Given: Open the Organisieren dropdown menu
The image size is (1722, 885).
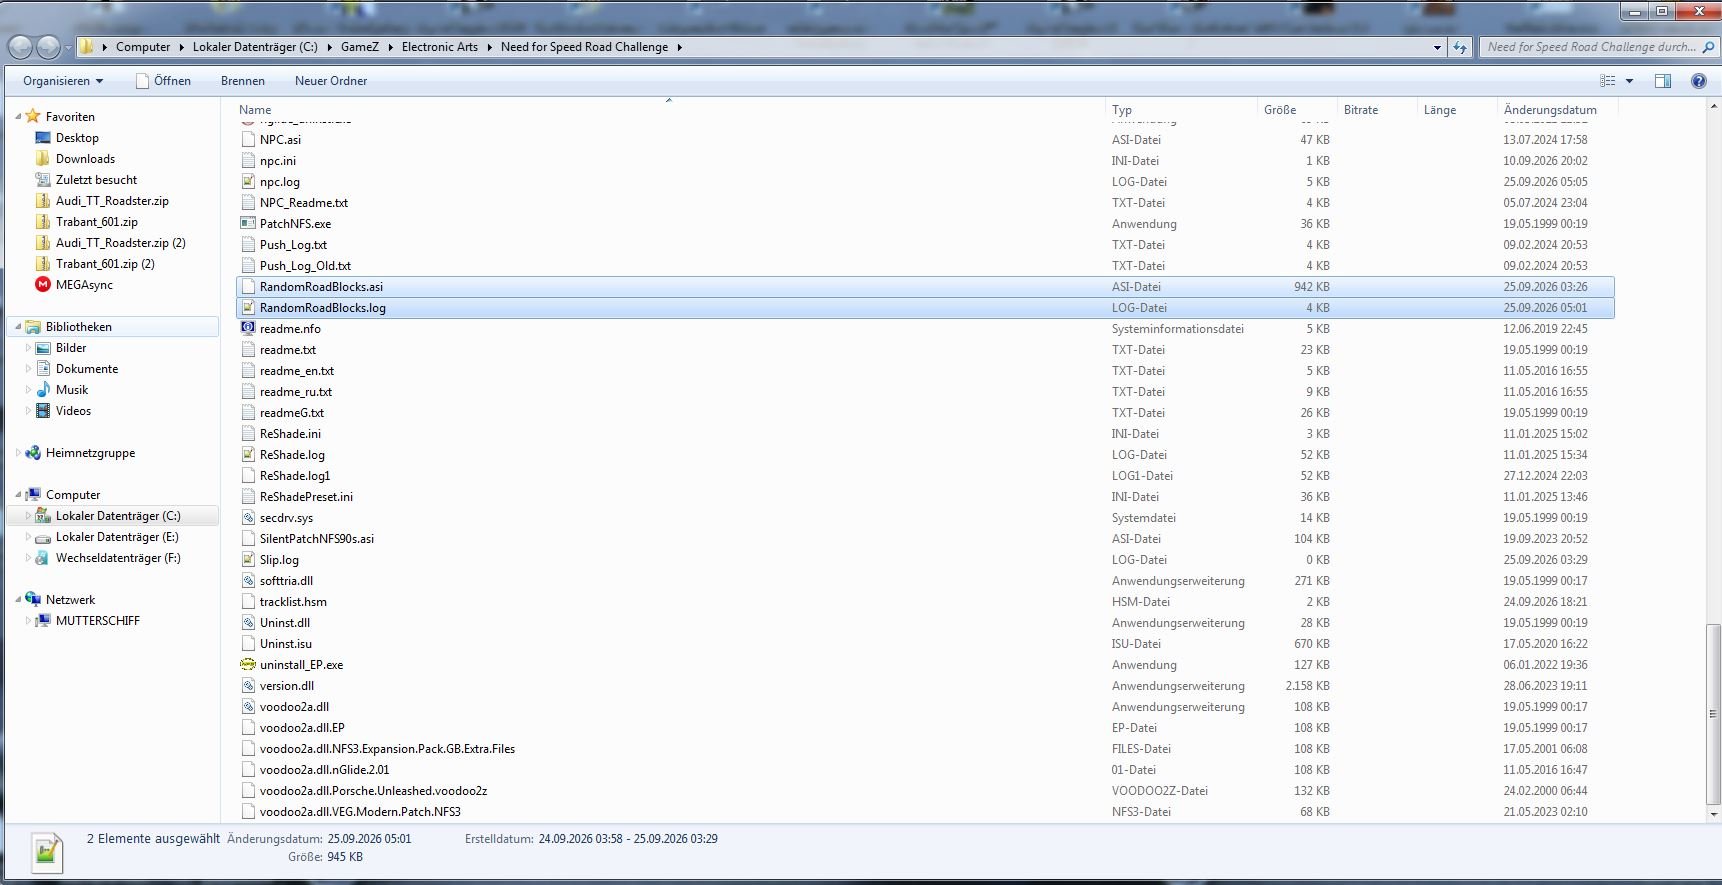Looking at the screenshot, I should tap(63, 81).
